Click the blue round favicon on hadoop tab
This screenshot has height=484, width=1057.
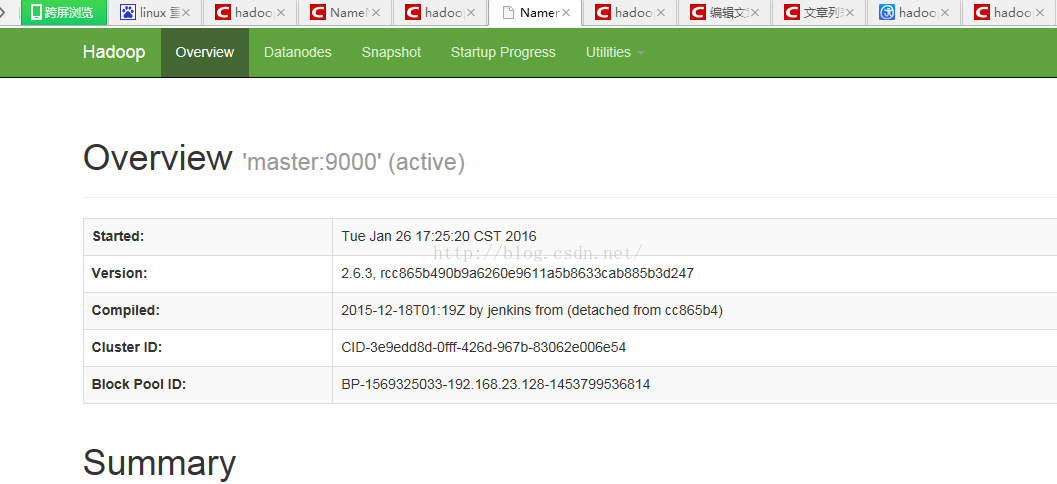[x=887, y=12]
